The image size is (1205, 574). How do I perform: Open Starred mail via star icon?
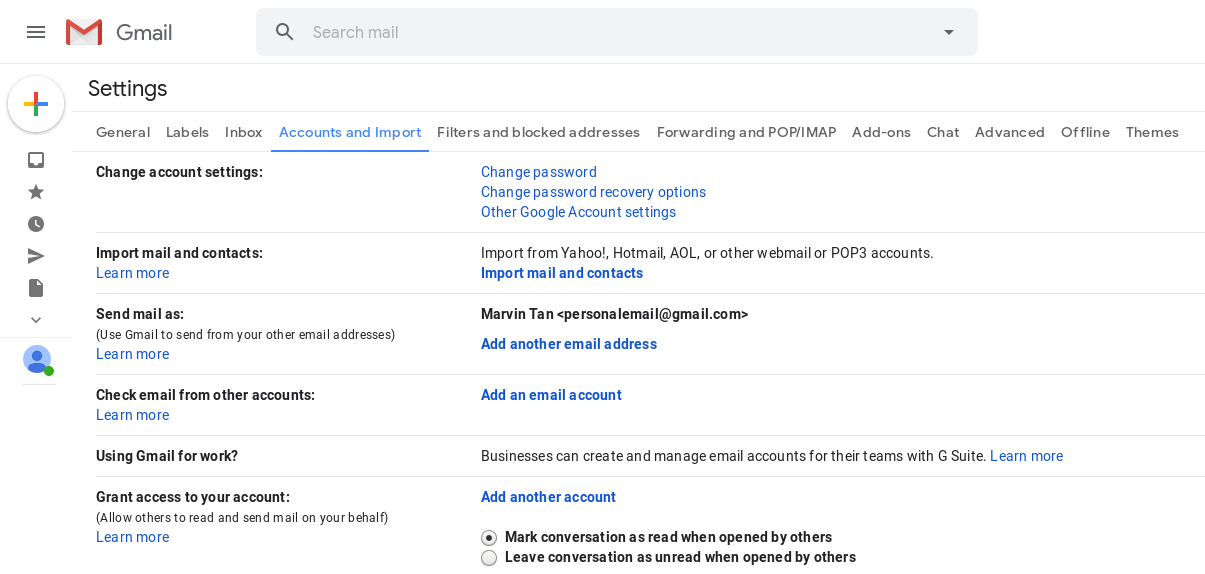(x=36, y=192)
